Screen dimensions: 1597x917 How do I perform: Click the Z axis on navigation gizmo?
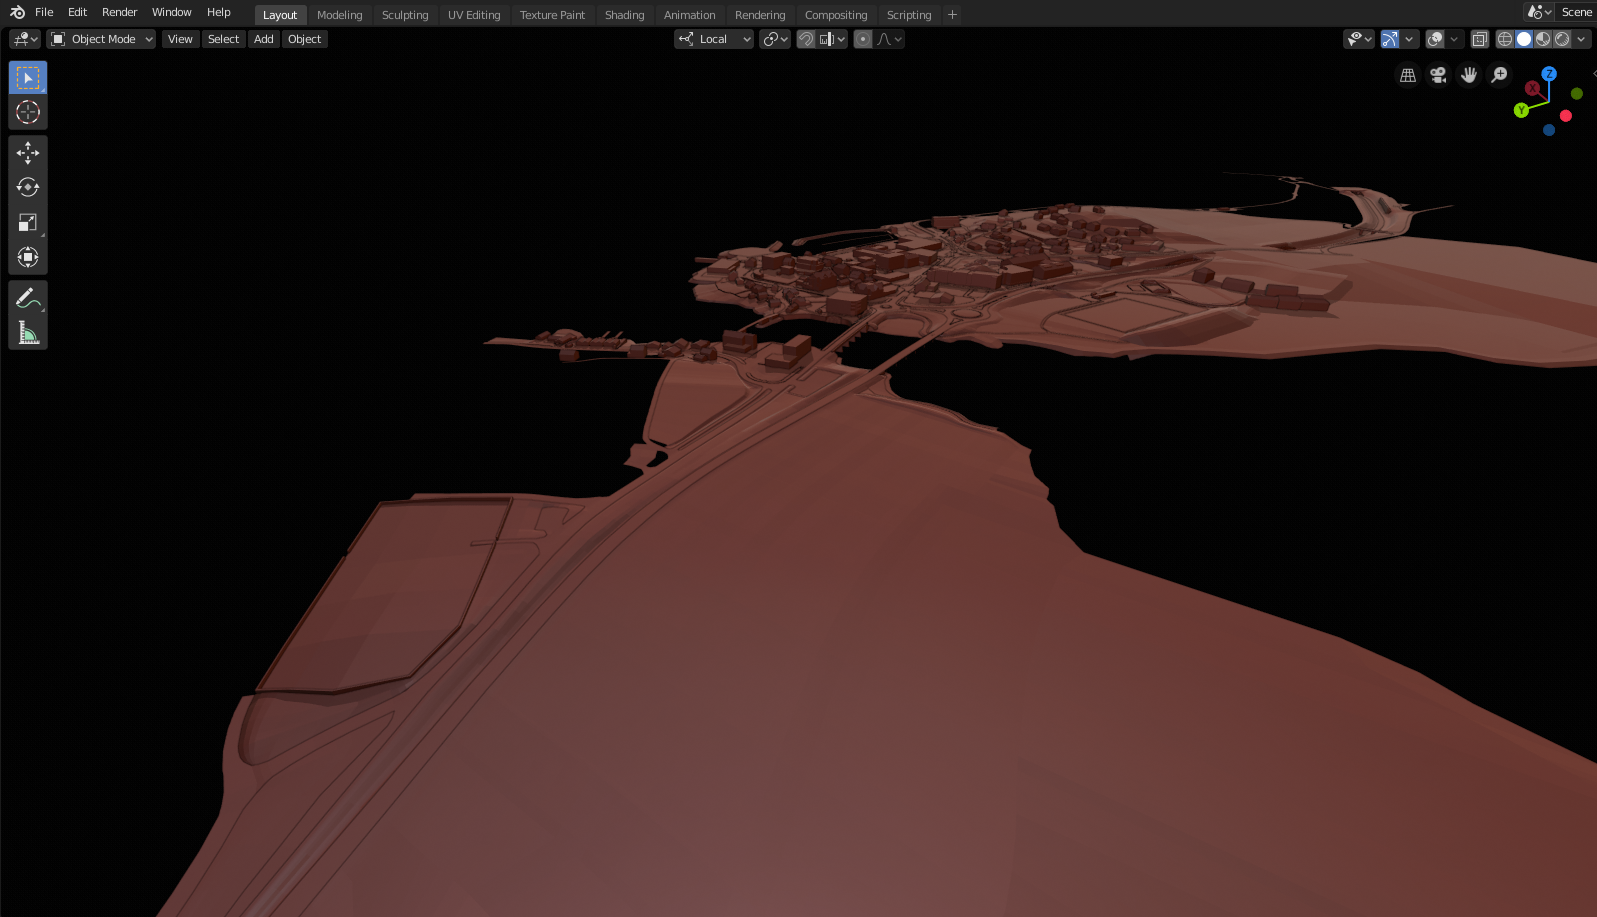[1549, 74]
